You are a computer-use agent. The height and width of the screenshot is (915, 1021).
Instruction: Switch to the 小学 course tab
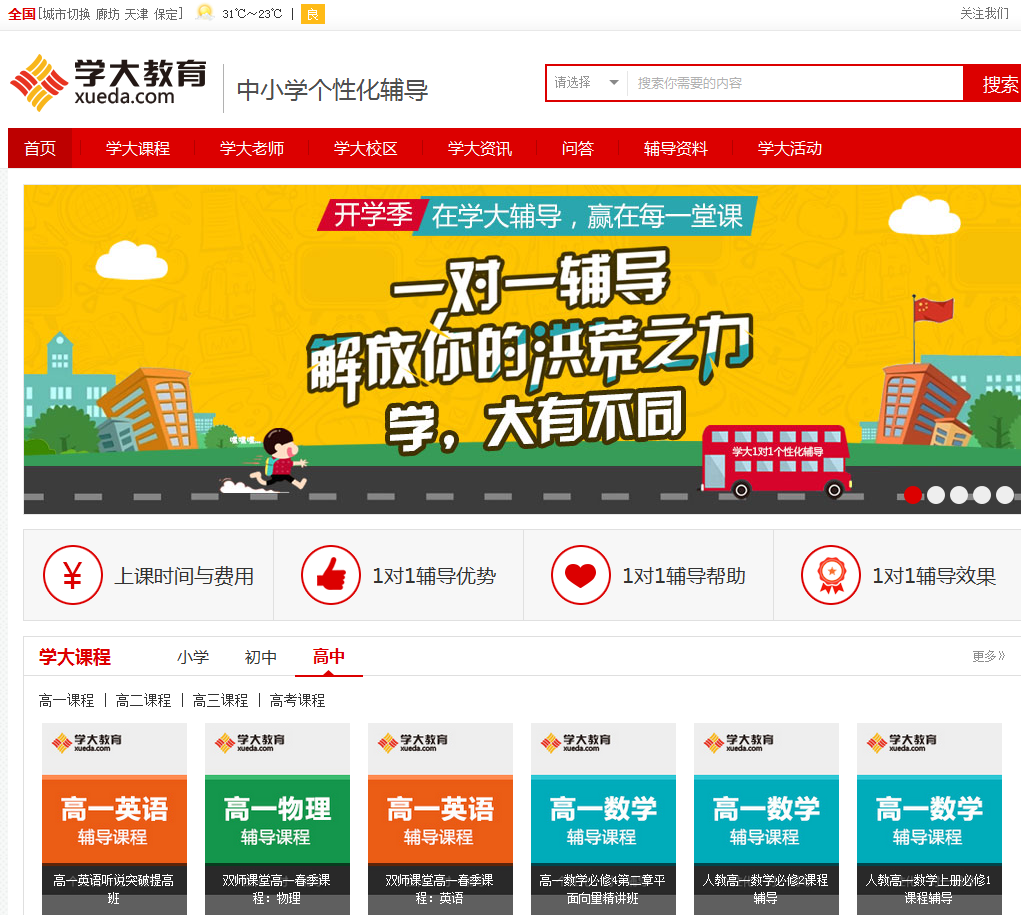click(193, 656)
